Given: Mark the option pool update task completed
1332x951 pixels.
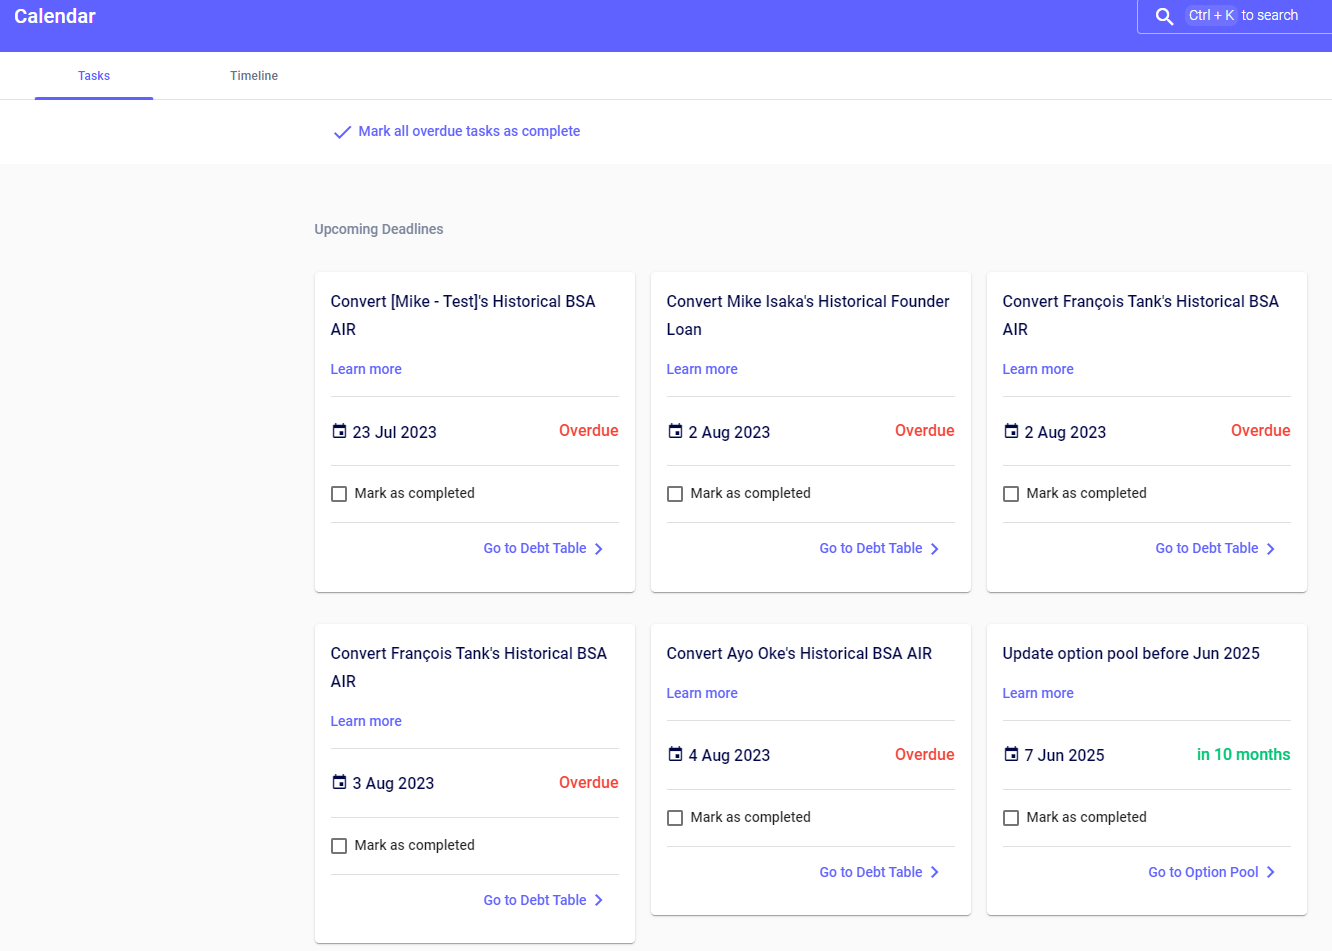Looking at the screenshot, I should 1011,818.
